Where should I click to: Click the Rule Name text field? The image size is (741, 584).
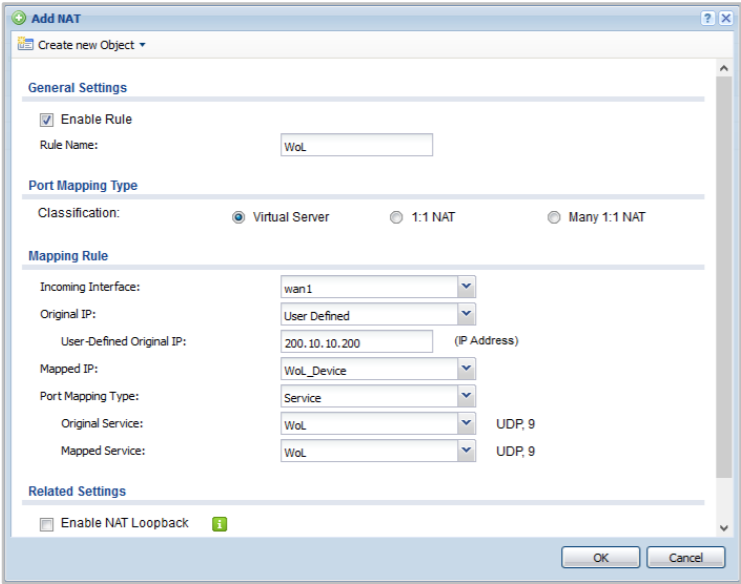(357, 146)
